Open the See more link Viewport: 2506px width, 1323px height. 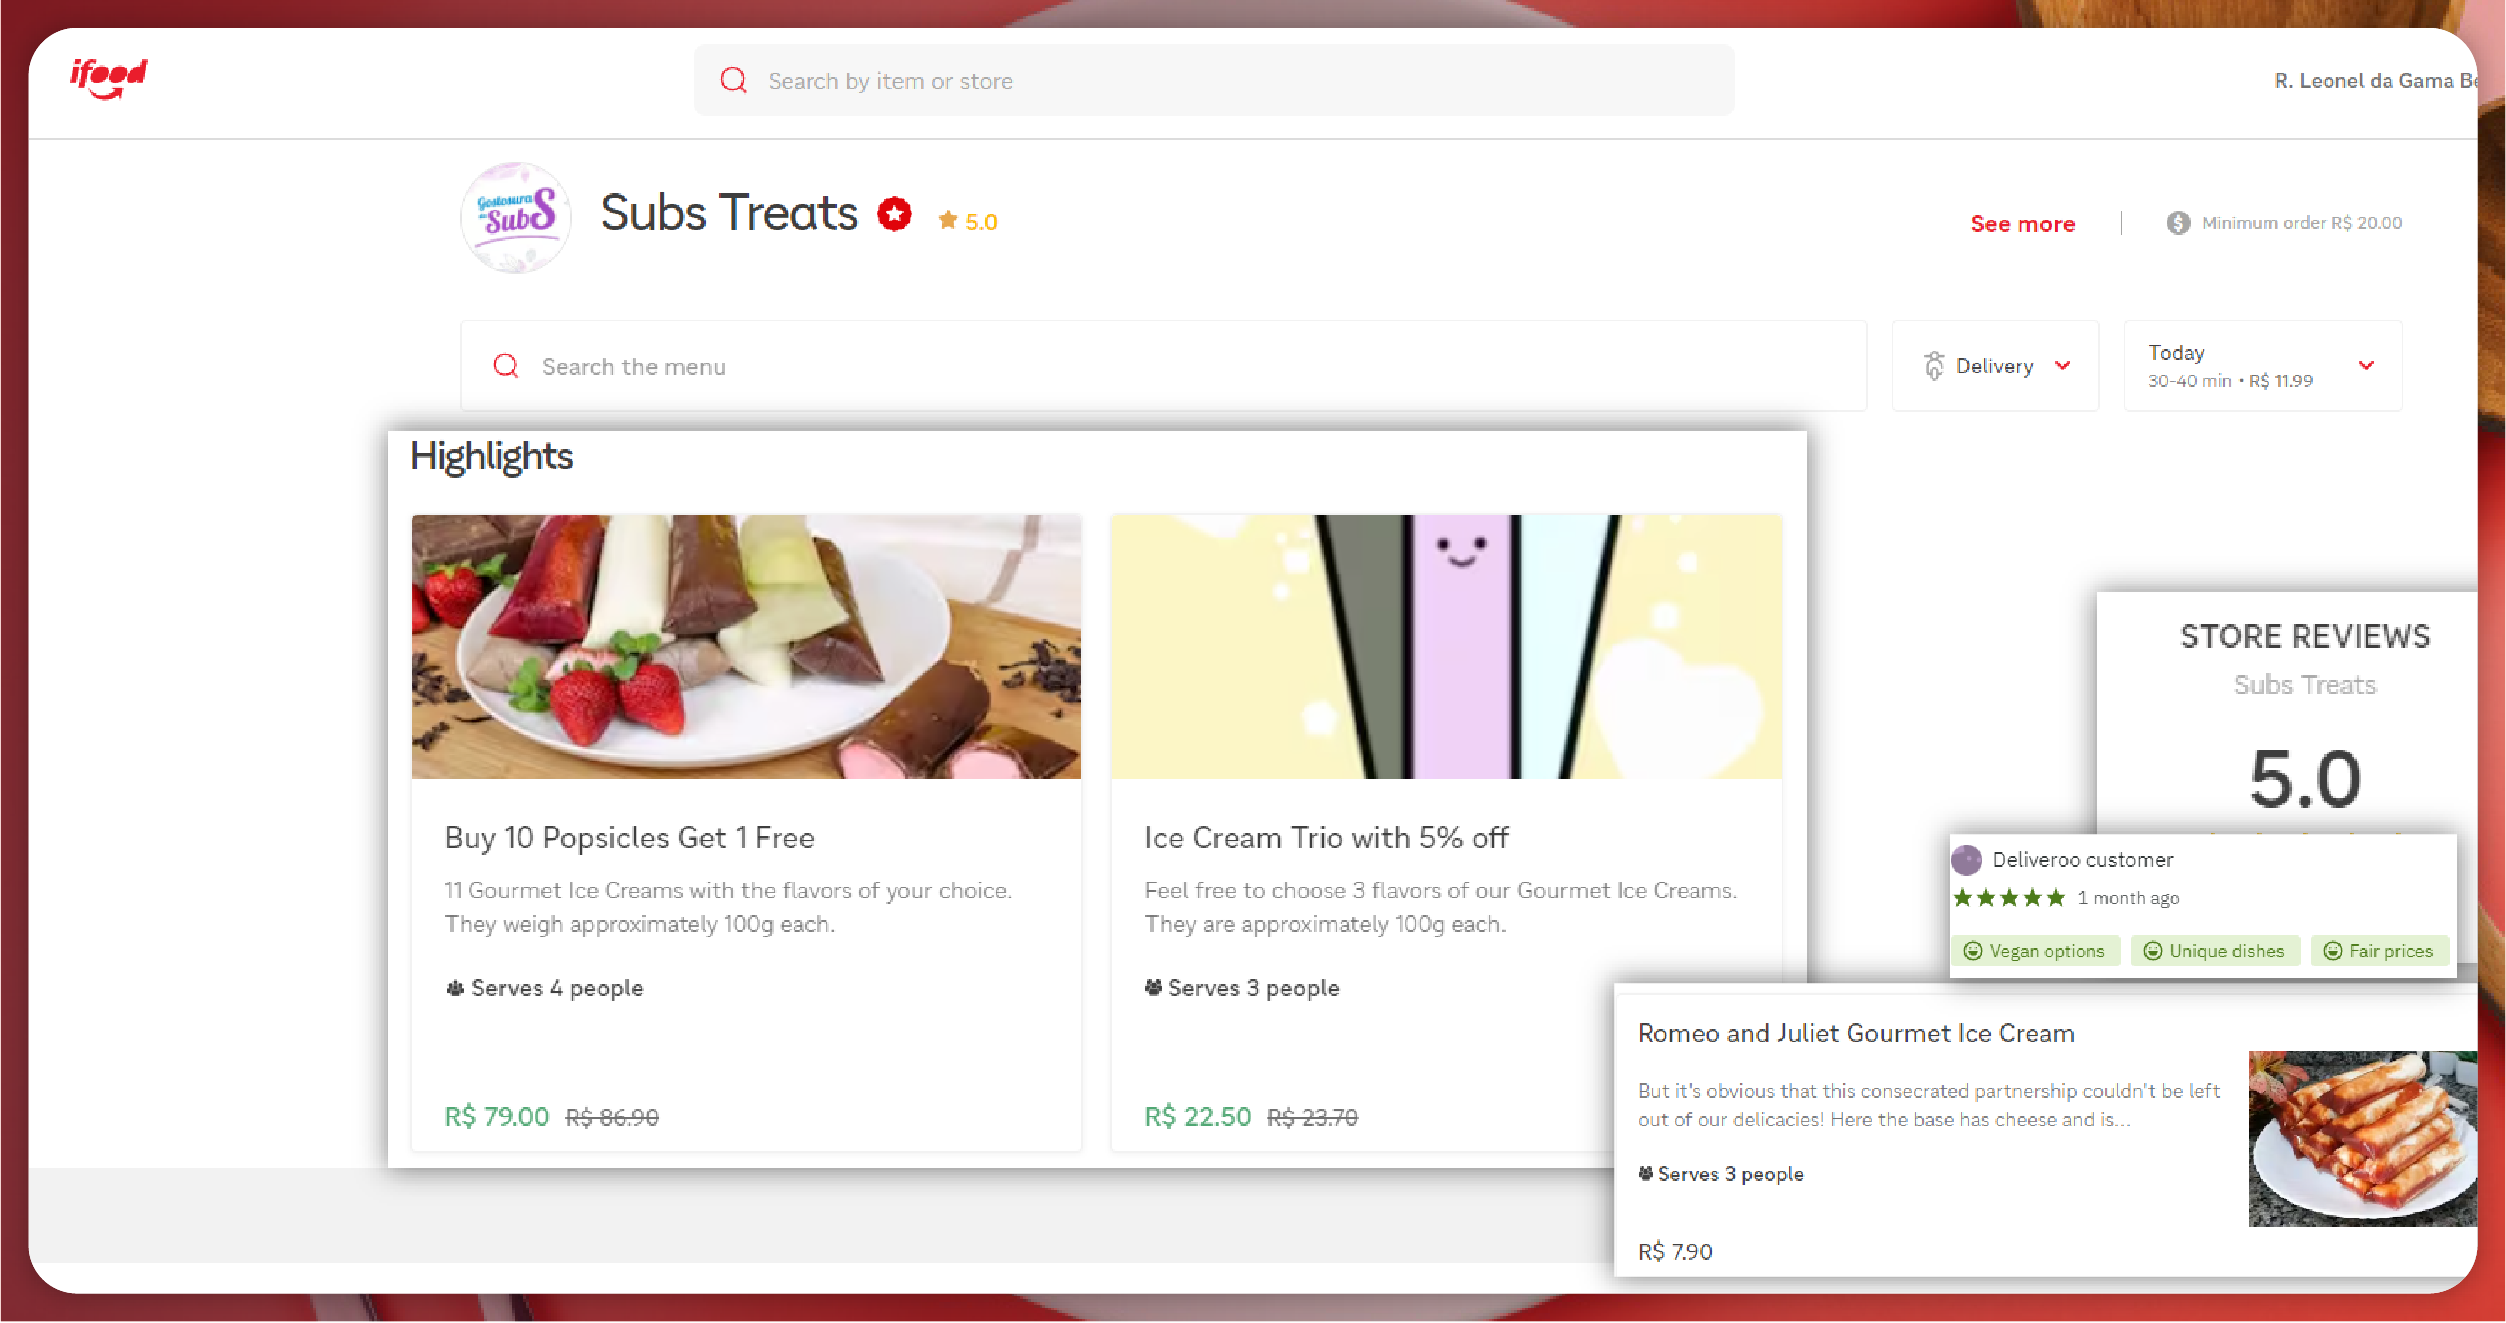pos(2022,224)
